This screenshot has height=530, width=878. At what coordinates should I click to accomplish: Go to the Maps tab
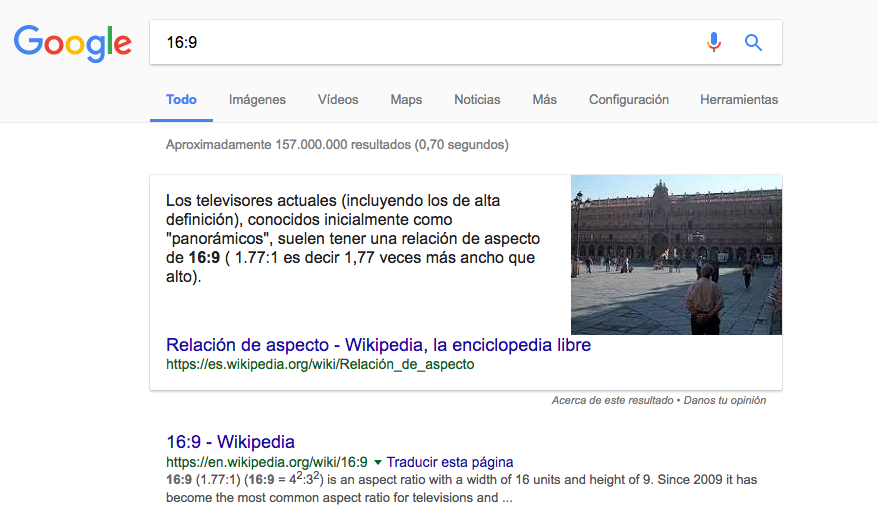coord(406,100)
